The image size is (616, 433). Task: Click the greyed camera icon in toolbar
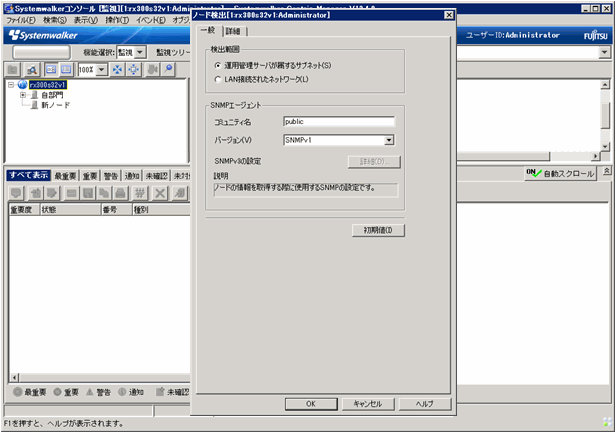coord(152,70)
